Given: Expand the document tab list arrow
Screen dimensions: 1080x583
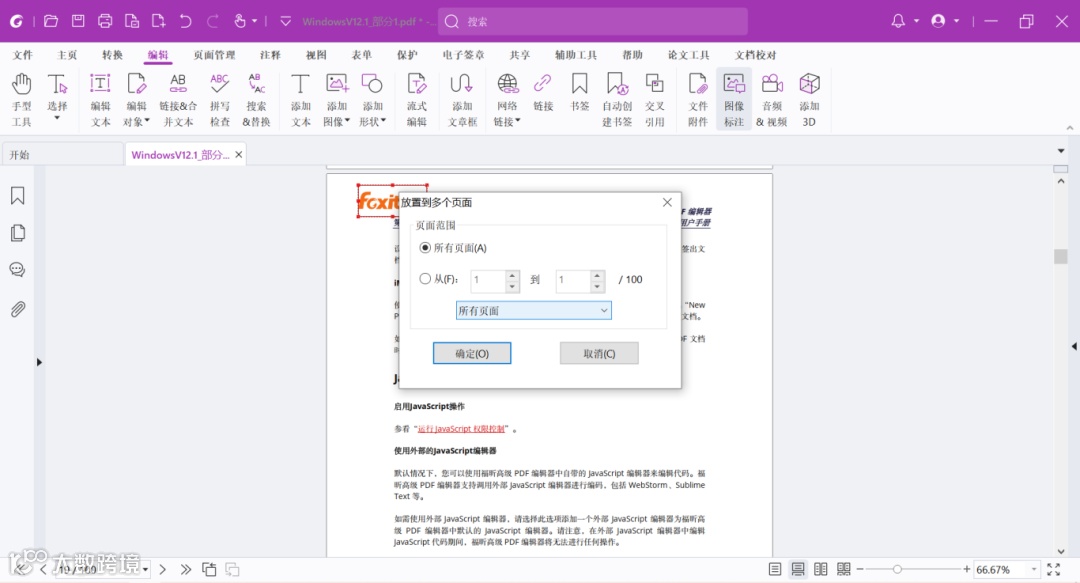Looking at the screenshot, I should coord(1061,151).
